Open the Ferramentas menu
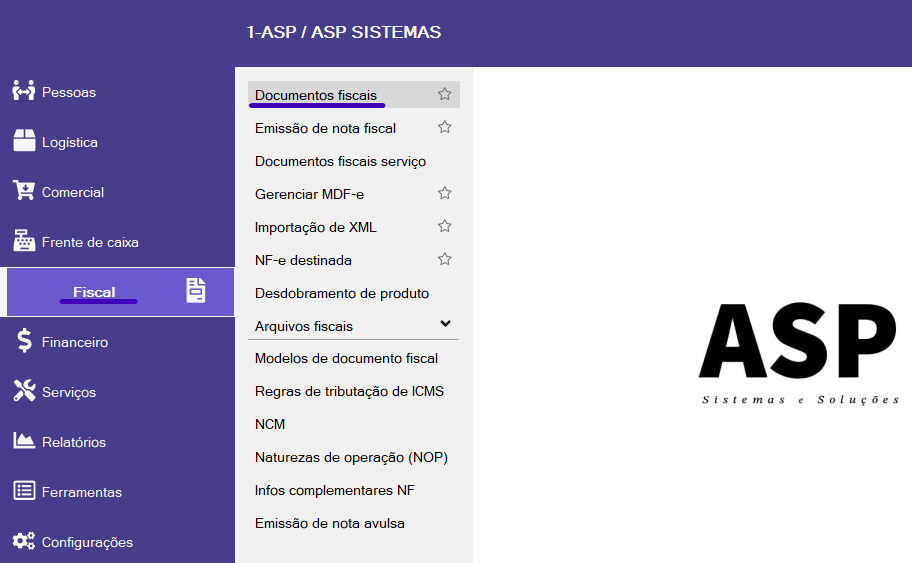This screenshot has width=912, height=563. (81, 492)
